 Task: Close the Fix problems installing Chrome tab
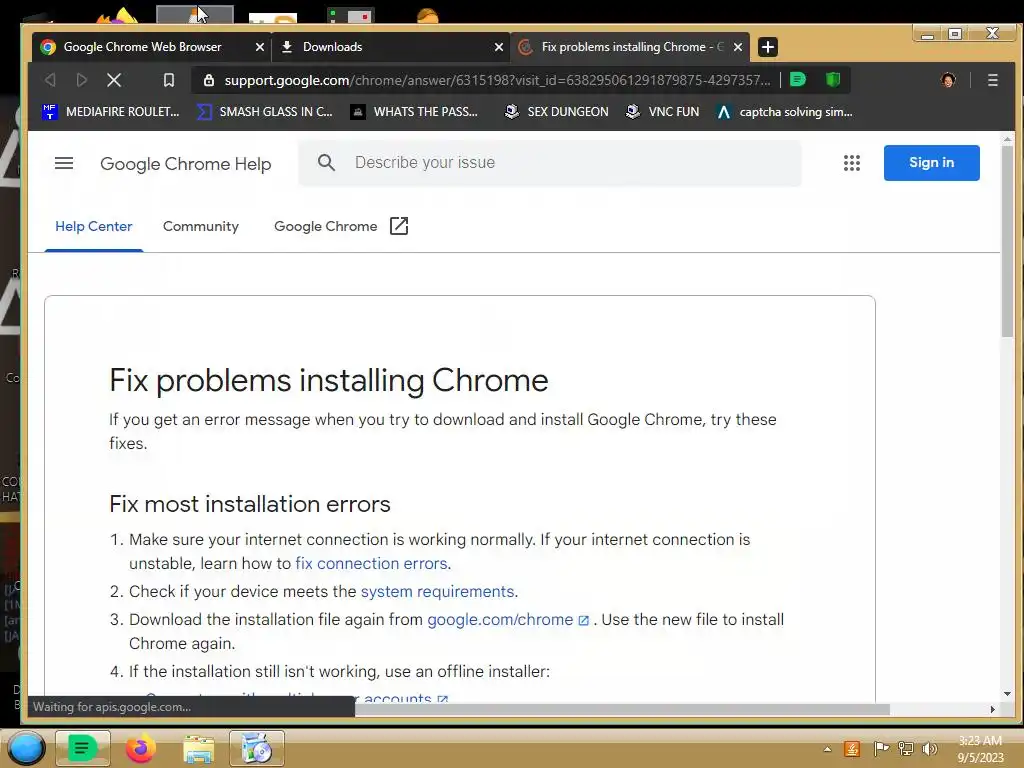[737, 47]
